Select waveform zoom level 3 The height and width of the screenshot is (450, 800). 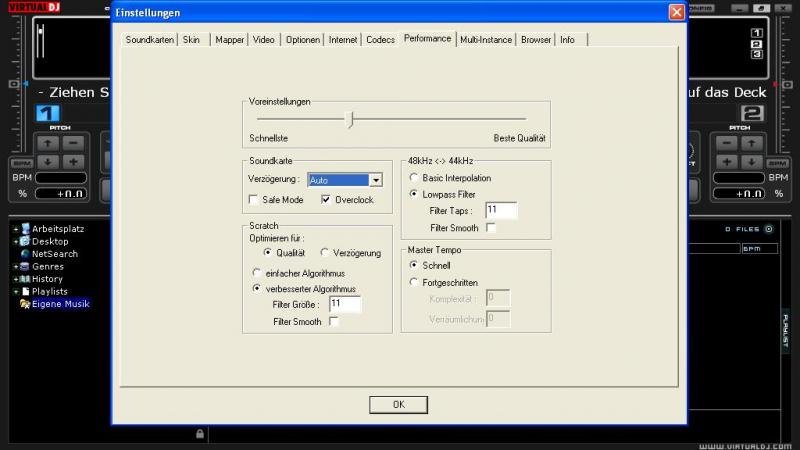(757, 54)
